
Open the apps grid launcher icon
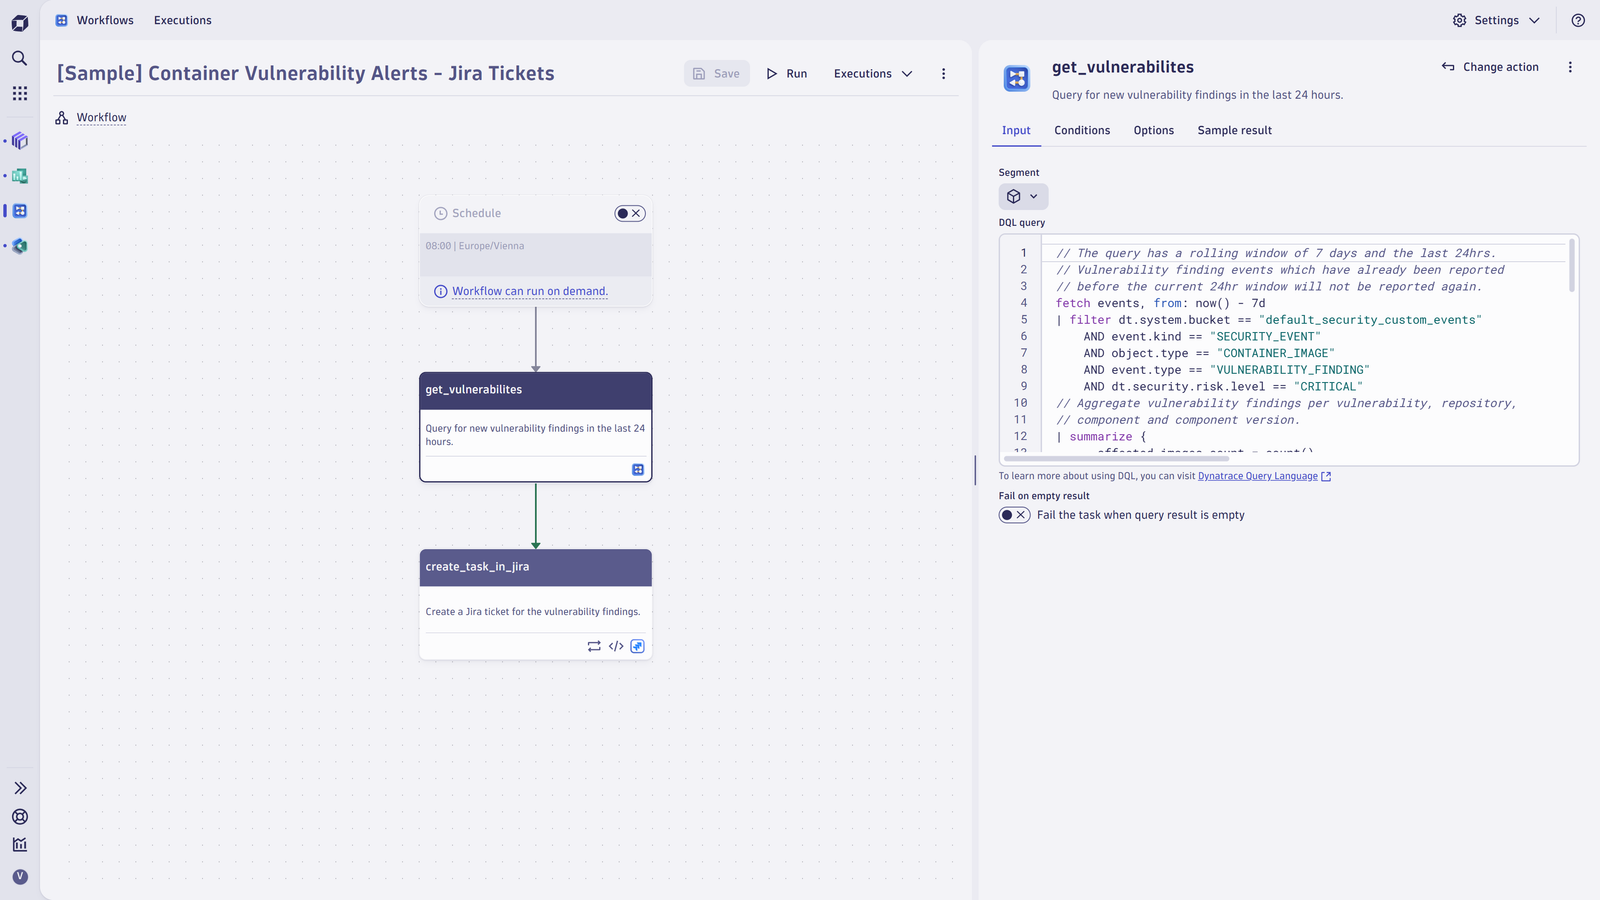click(20, 93)
